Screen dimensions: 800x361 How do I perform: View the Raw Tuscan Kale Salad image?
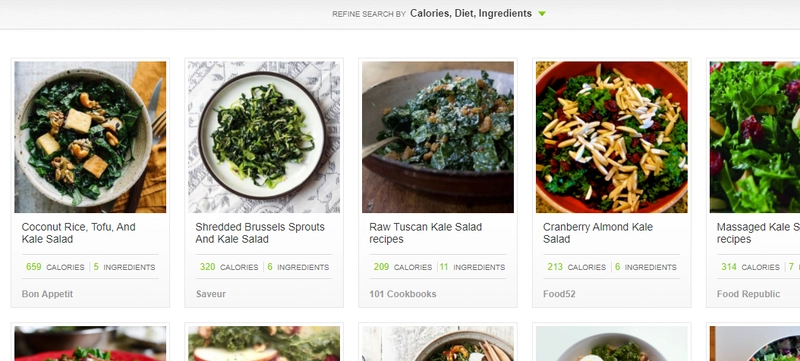click(x=438, y=137)
